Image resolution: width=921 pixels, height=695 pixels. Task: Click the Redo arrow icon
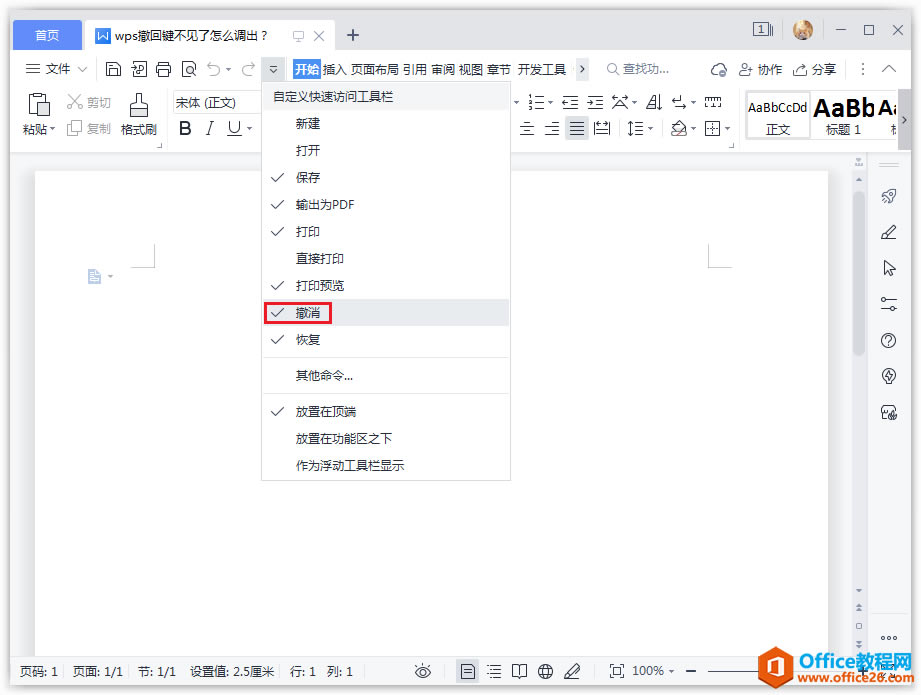click(x=248, y=69)
